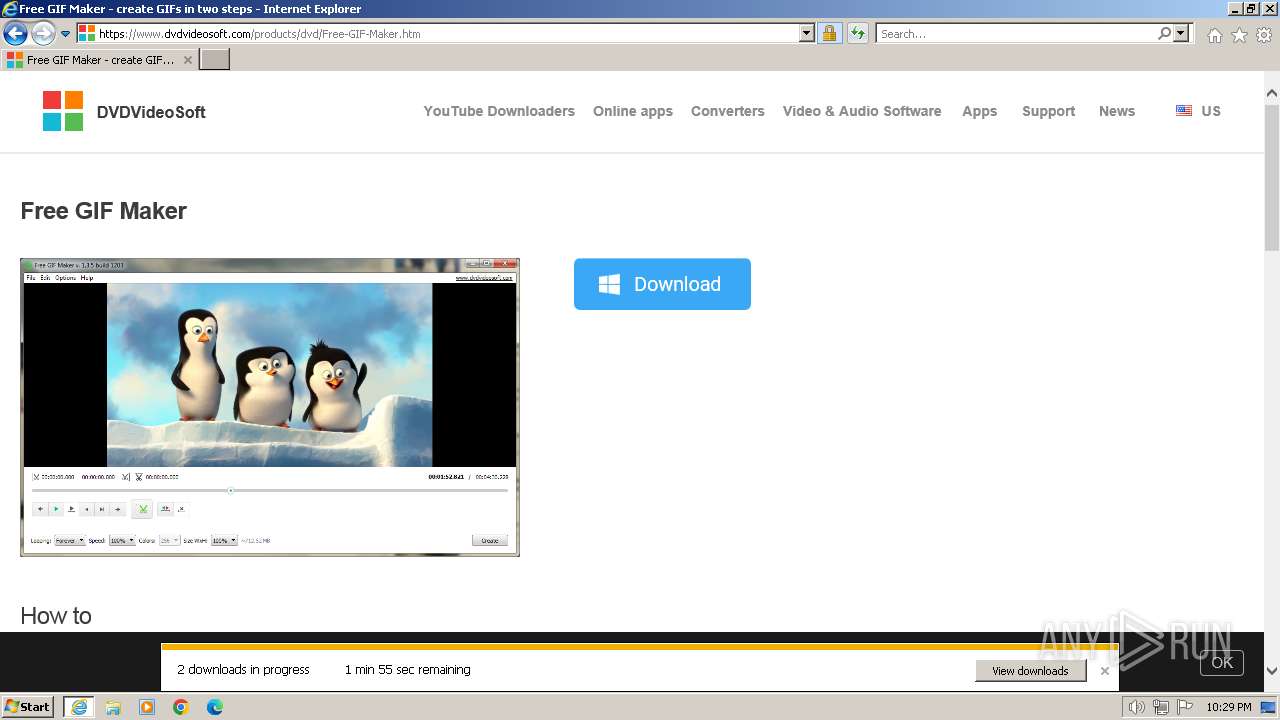Open the Converters menu

click(x=727, y=111)
